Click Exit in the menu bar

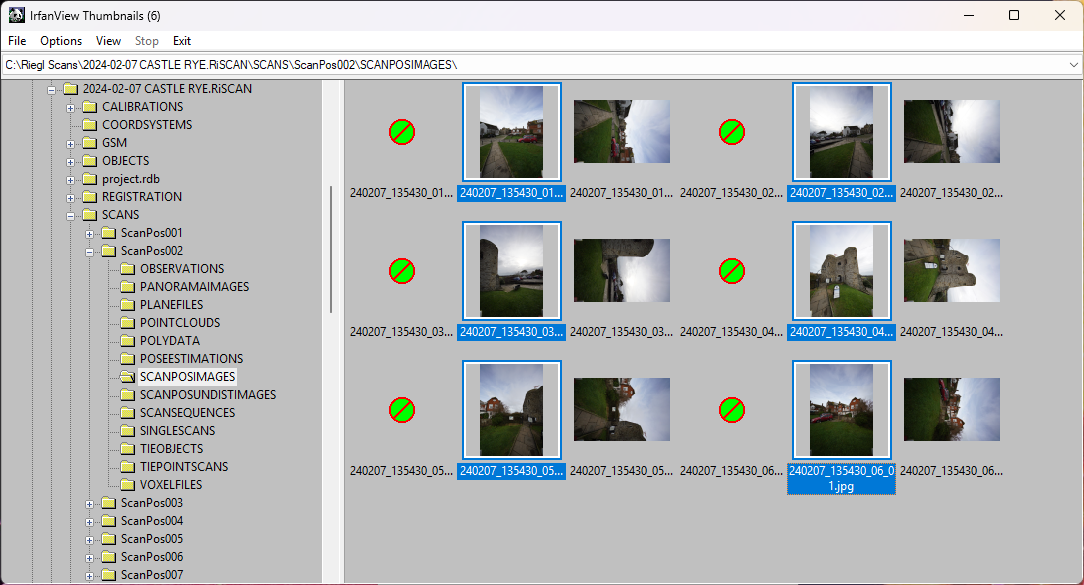[x=181, y=41]
